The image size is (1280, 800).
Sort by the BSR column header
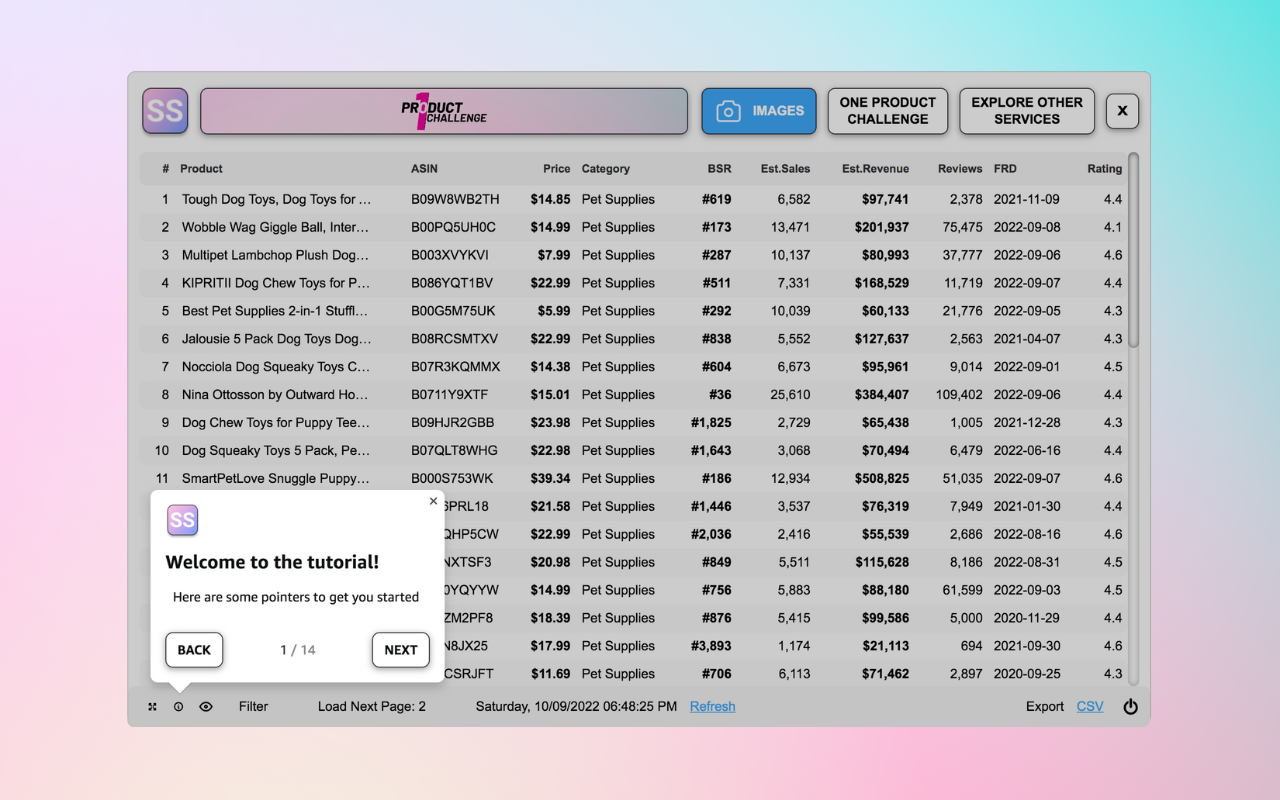click(719, 169)
